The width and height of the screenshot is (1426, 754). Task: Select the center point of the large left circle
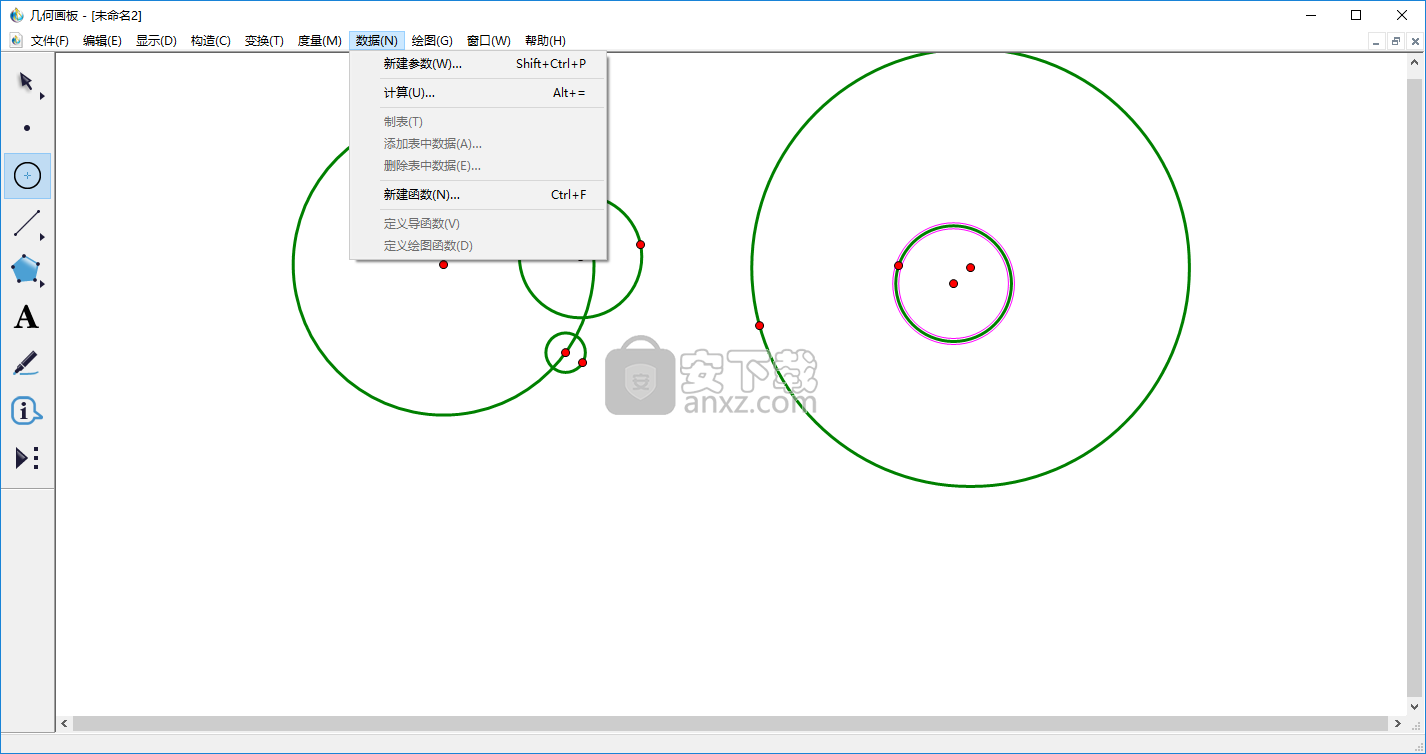tap(443, 264)
